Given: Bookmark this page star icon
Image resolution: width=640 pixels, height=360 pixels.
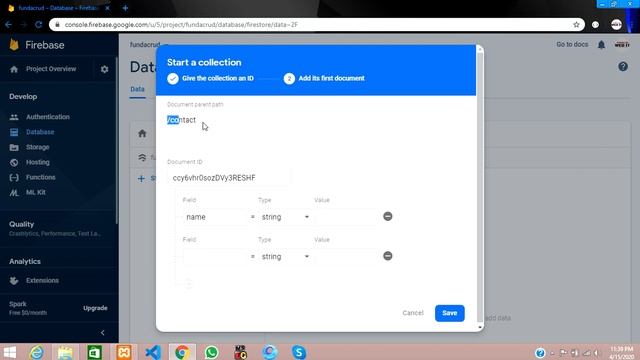Looking at the screenshot, I should tap(576, 24).
